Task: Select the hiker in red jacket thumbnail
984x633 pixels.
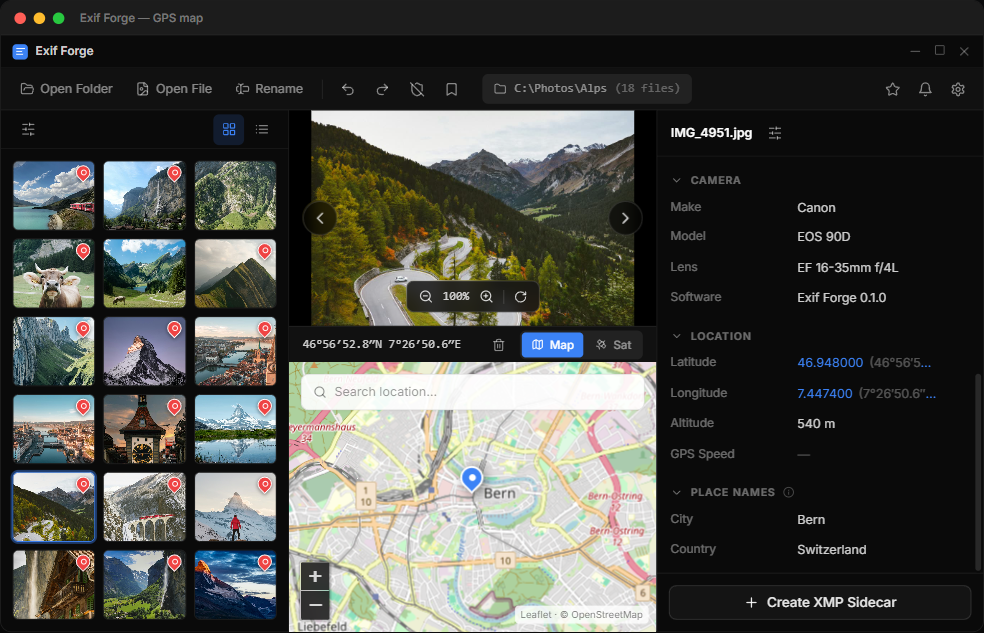Action: (x=235, y=506)
